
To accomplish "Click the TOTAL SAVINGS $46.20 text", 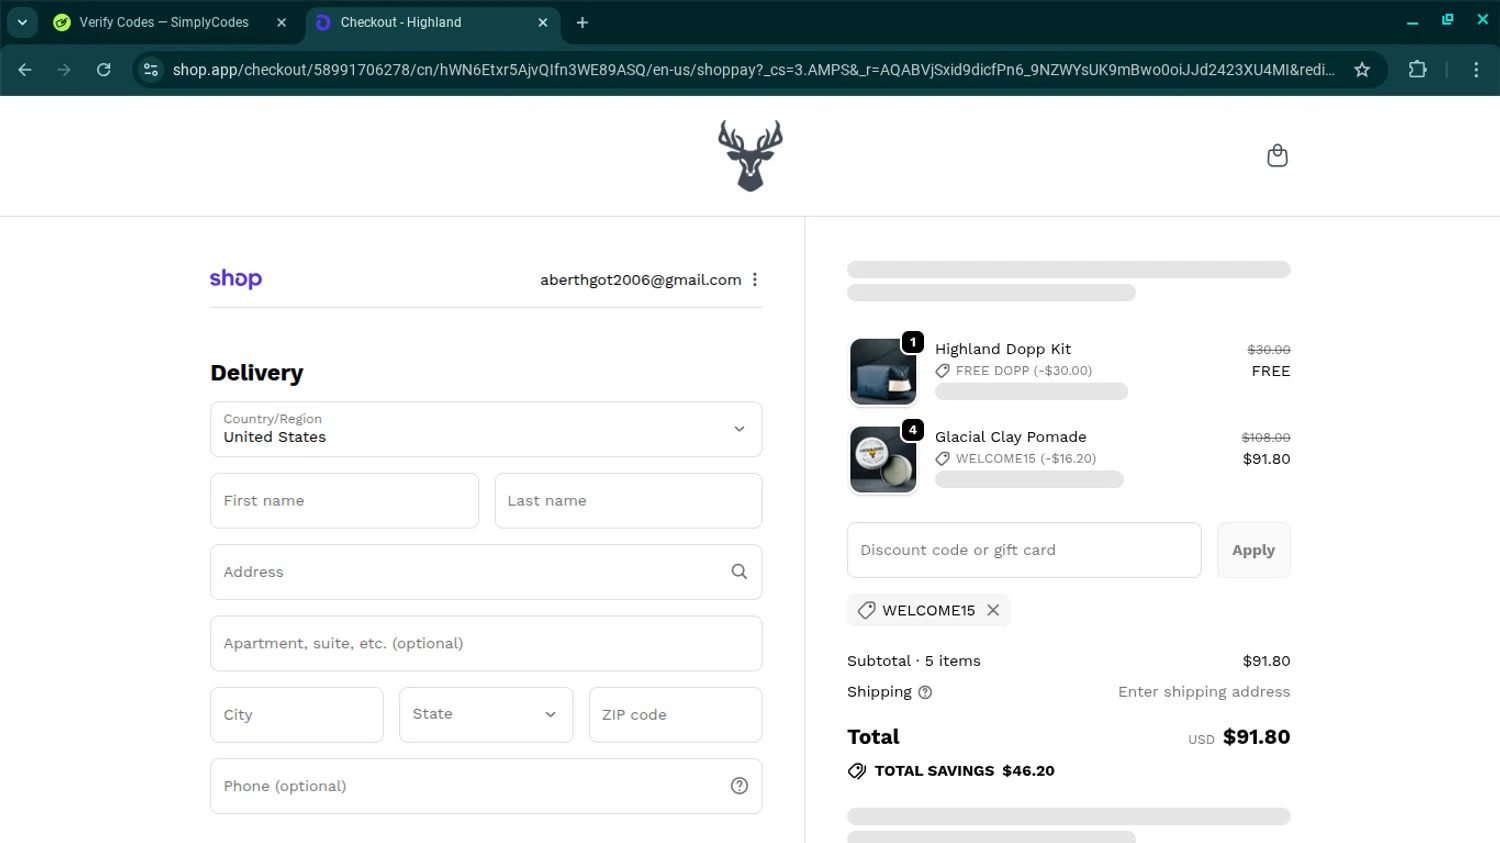I will click(x=965, y=771).
